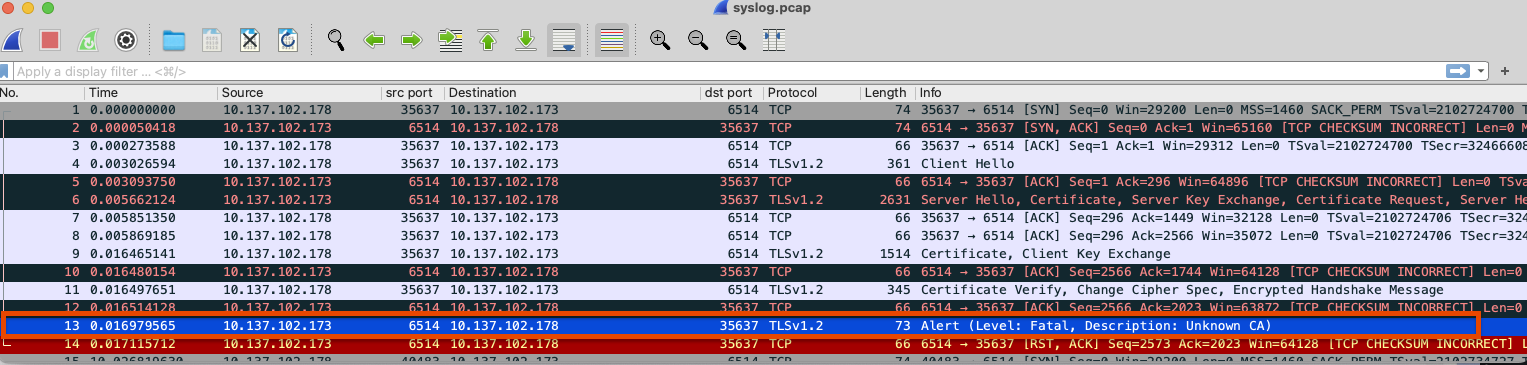Select packet 8 at time 0.005869185
This screenshot has height=365, width=1527.
(763, 236)
